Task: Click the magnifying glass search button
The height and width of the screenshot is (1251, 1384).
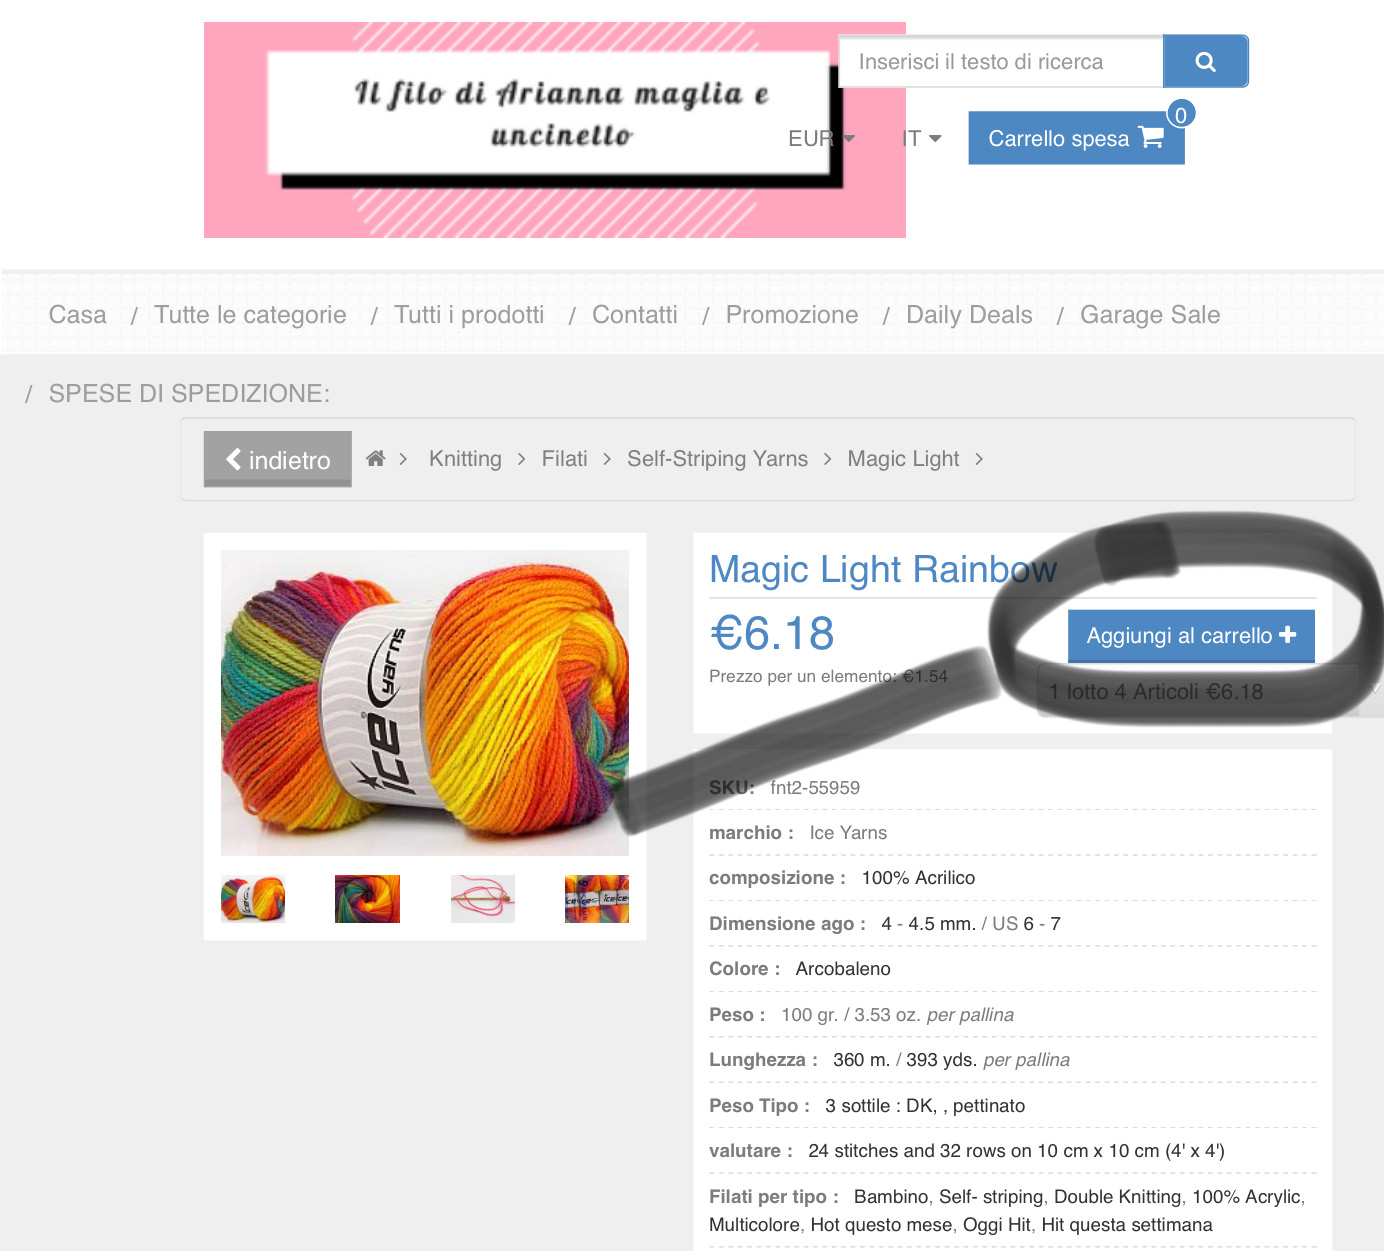Action: (x=1205, y=62)
